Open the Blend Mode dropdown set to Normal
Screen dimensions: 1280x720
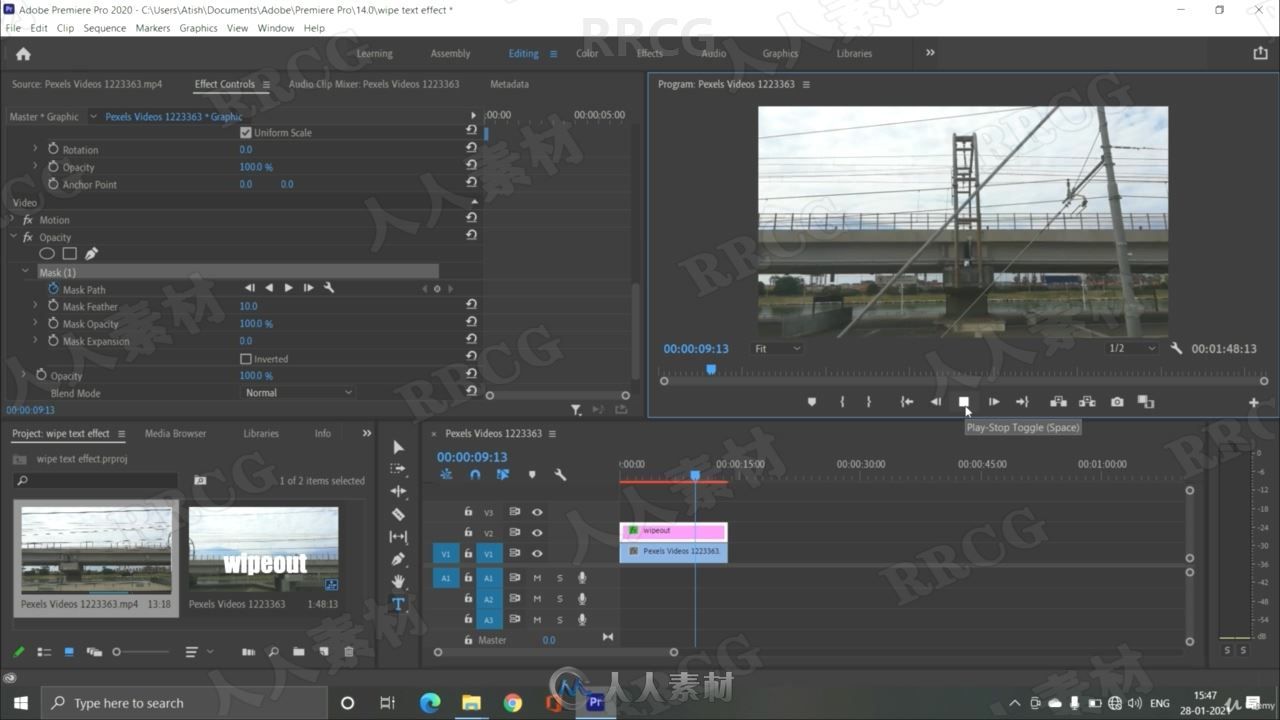pyautogui.click(x=298, y=393)
